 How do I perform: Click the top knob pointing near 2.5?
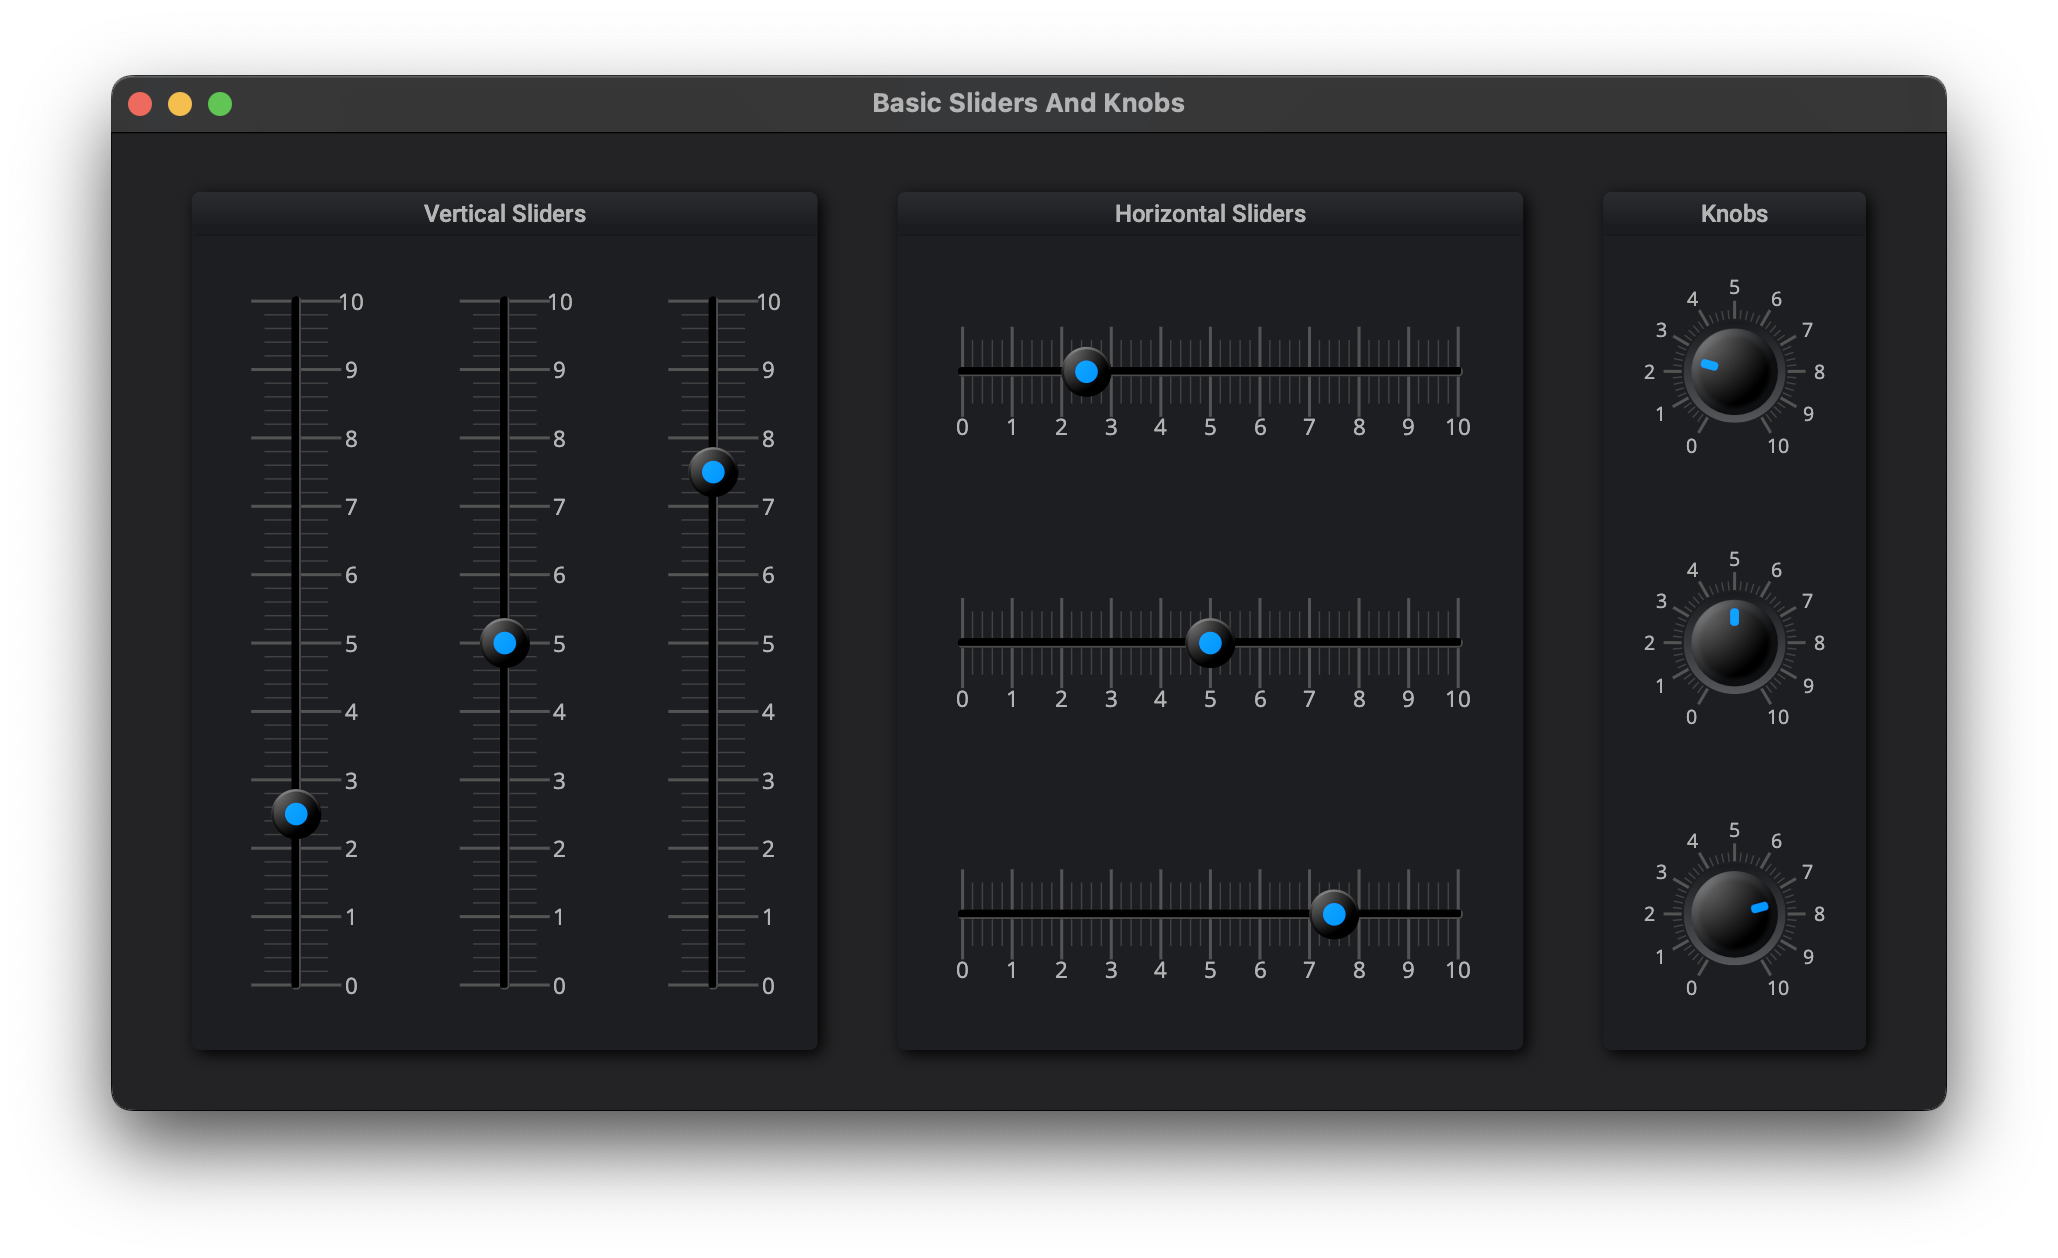point(1734,372)
